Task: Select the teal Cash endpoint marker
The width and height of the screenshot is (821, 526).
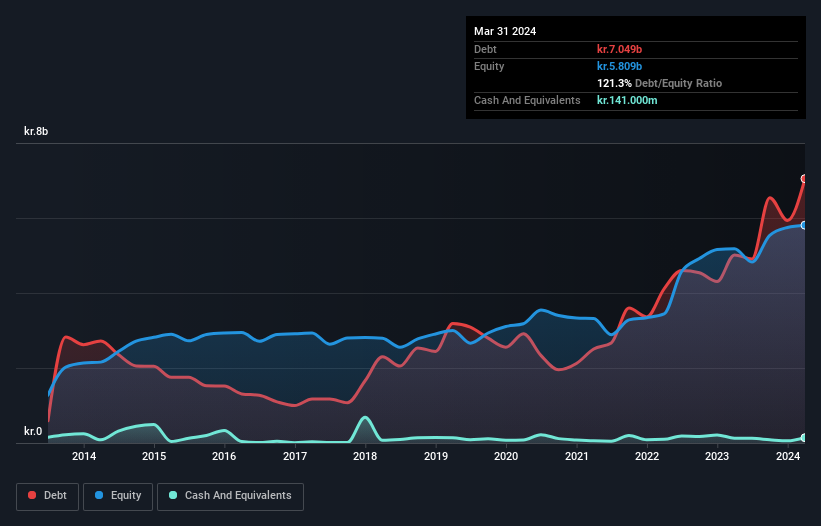Action: pyautogui.click(x=804, y=438)
